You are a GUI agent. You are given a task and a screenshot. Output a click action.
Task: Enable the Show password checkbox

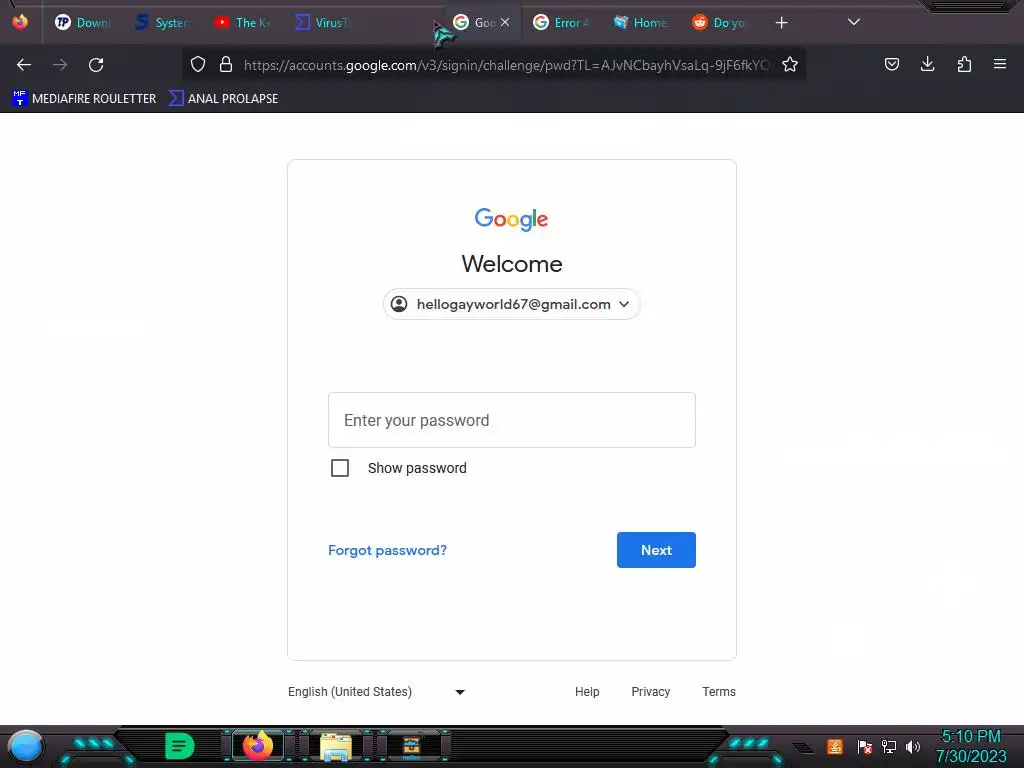tap(340, 468)
